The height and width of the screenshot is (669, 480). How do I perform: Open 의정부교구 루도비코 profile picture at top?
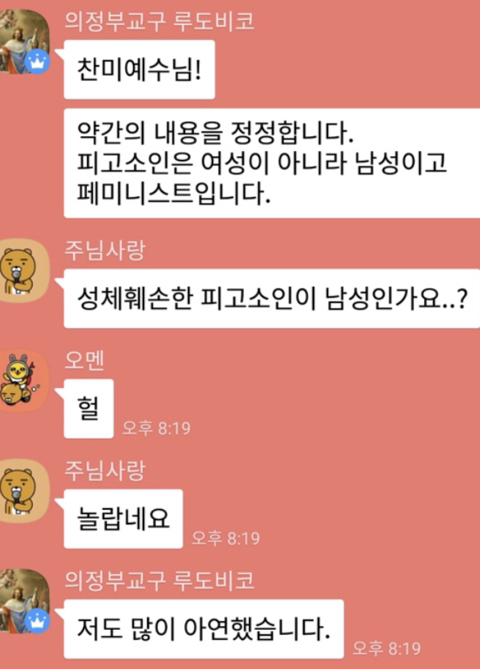(24, 41)
